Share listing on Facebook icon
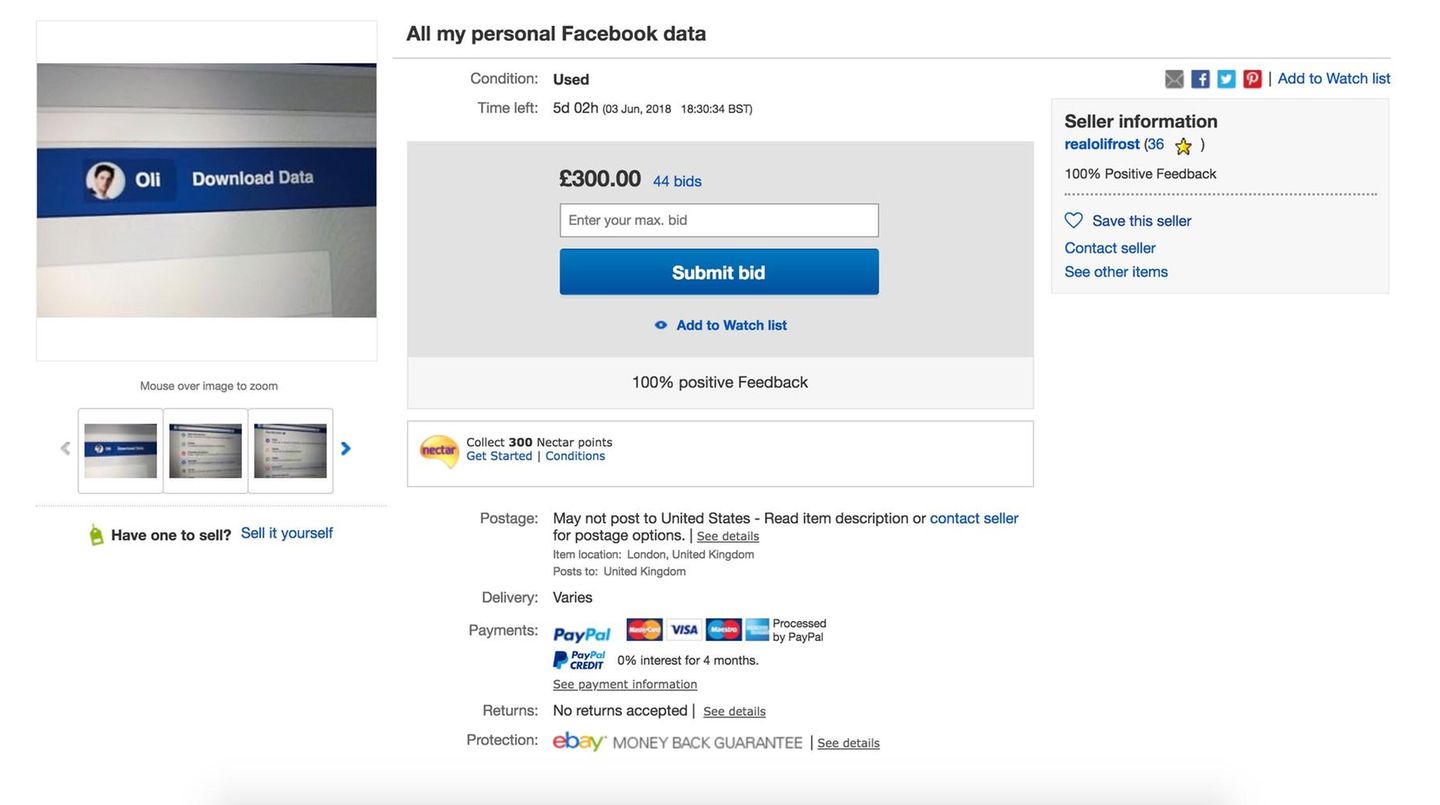The image size is (1440, 805). [x=1200, y=79]
